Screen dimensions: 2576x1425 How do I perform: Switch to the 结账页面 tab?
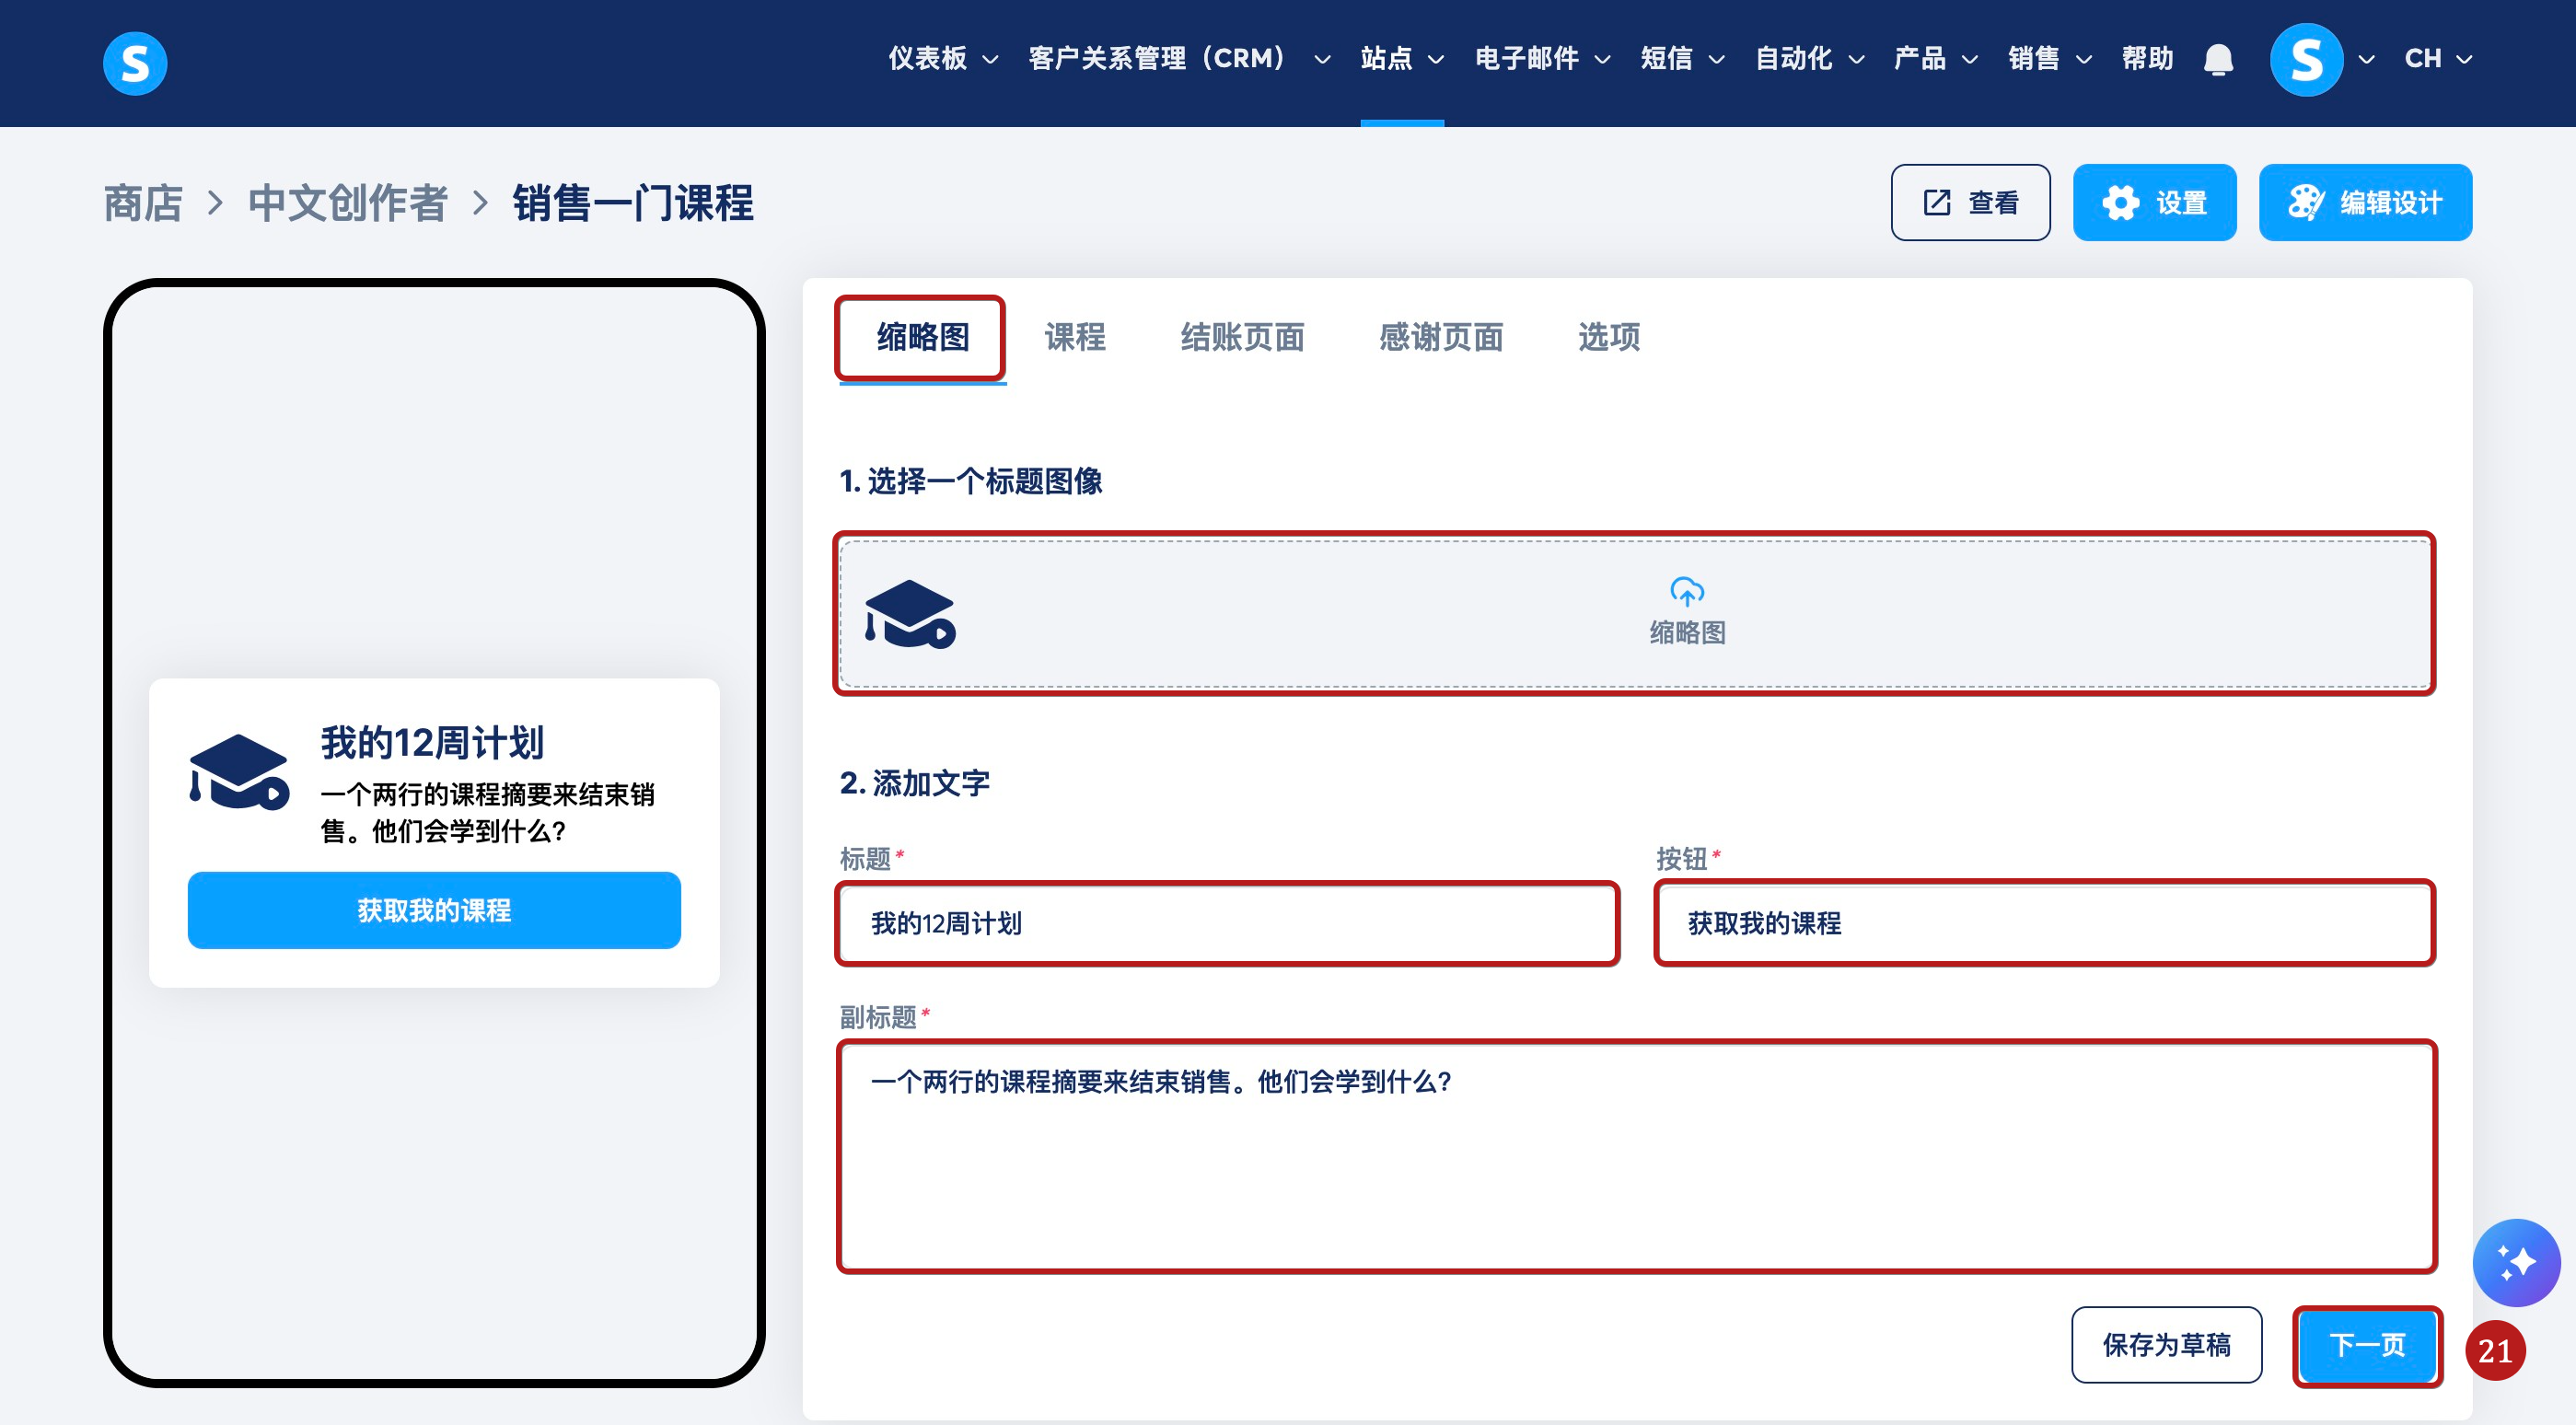(x=1242, y=337)
